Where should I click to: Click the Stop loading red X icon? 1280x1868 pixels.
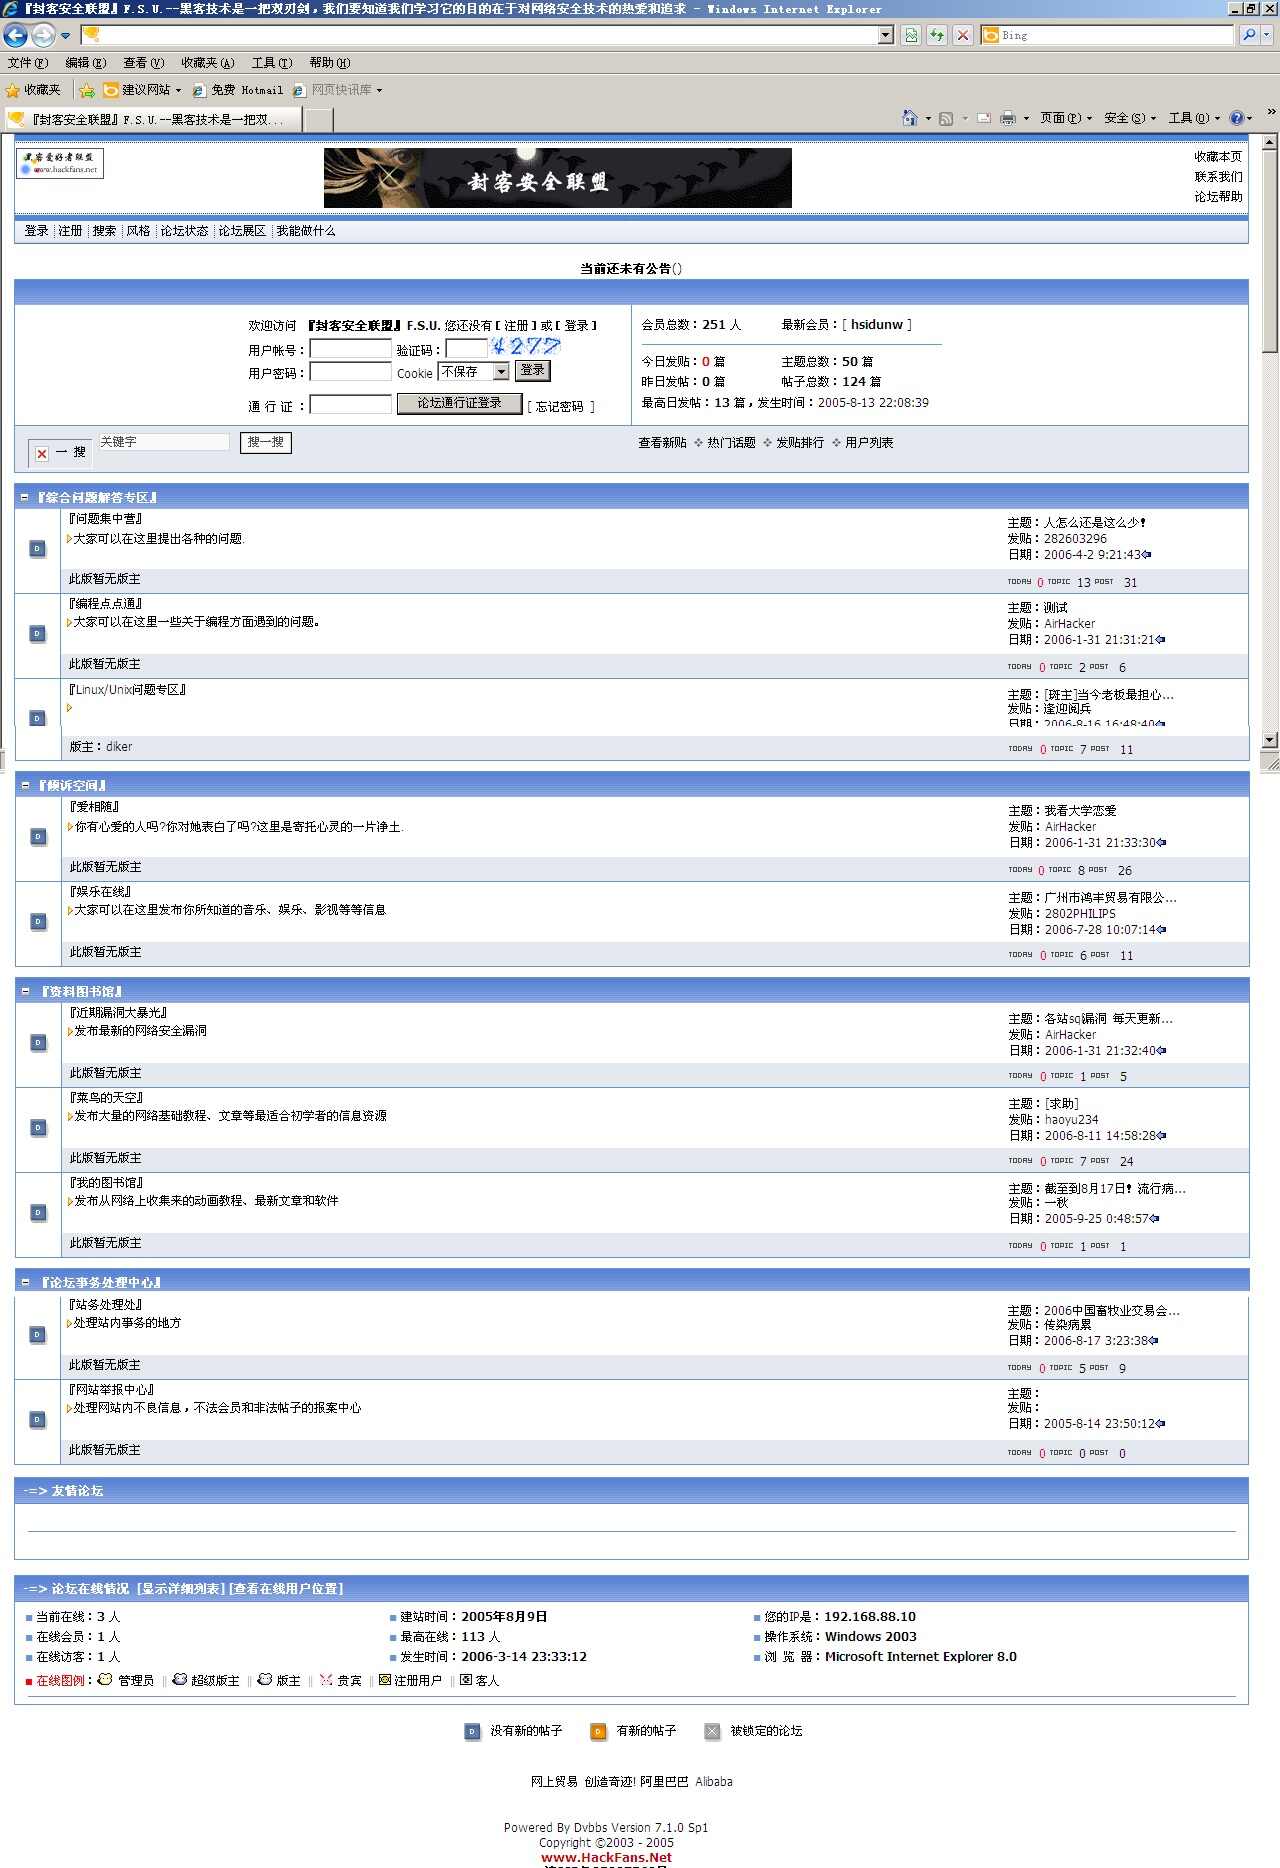(963, 35)
